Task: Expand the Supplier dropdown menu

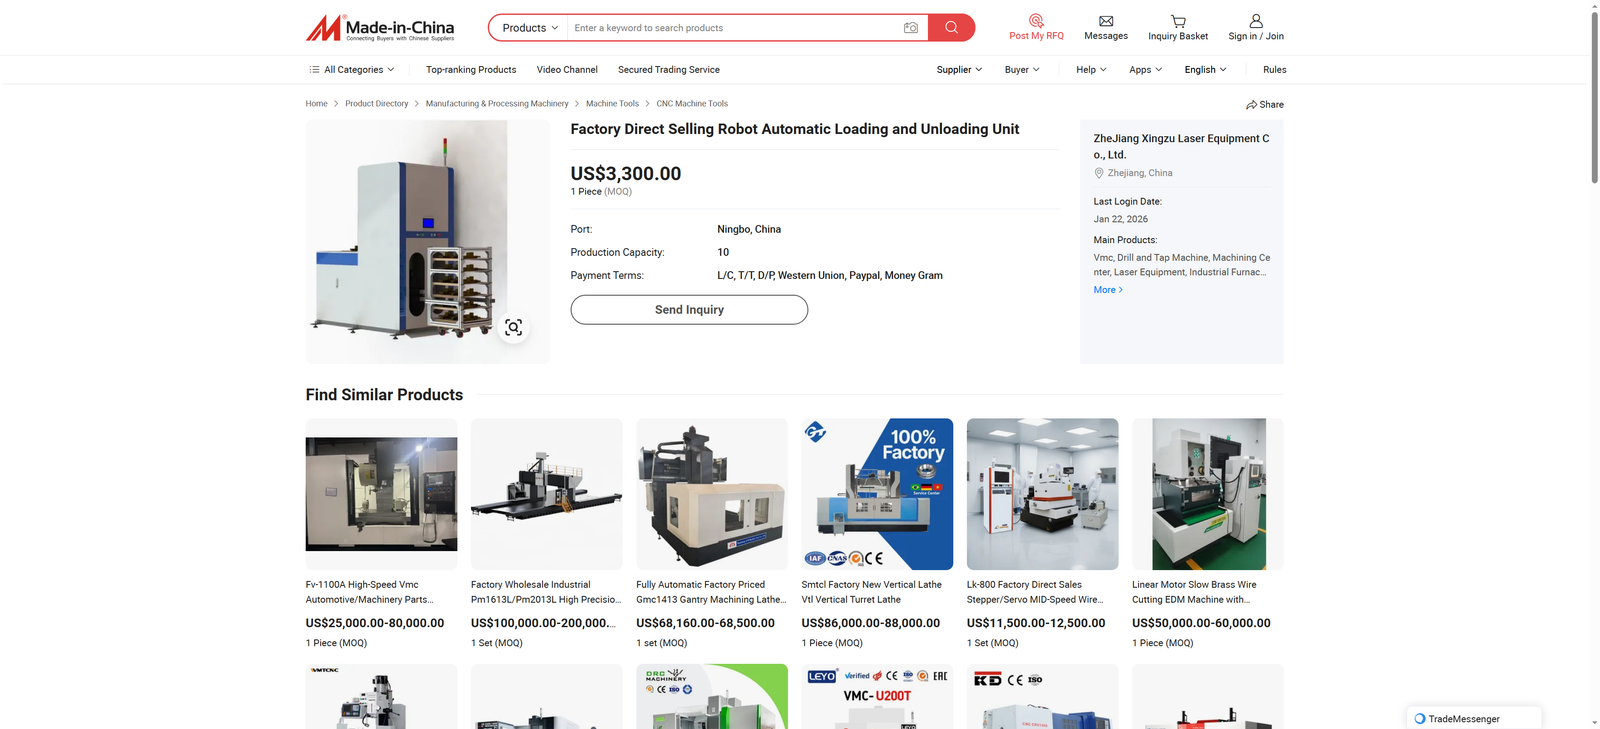Action: click(959, 70)
